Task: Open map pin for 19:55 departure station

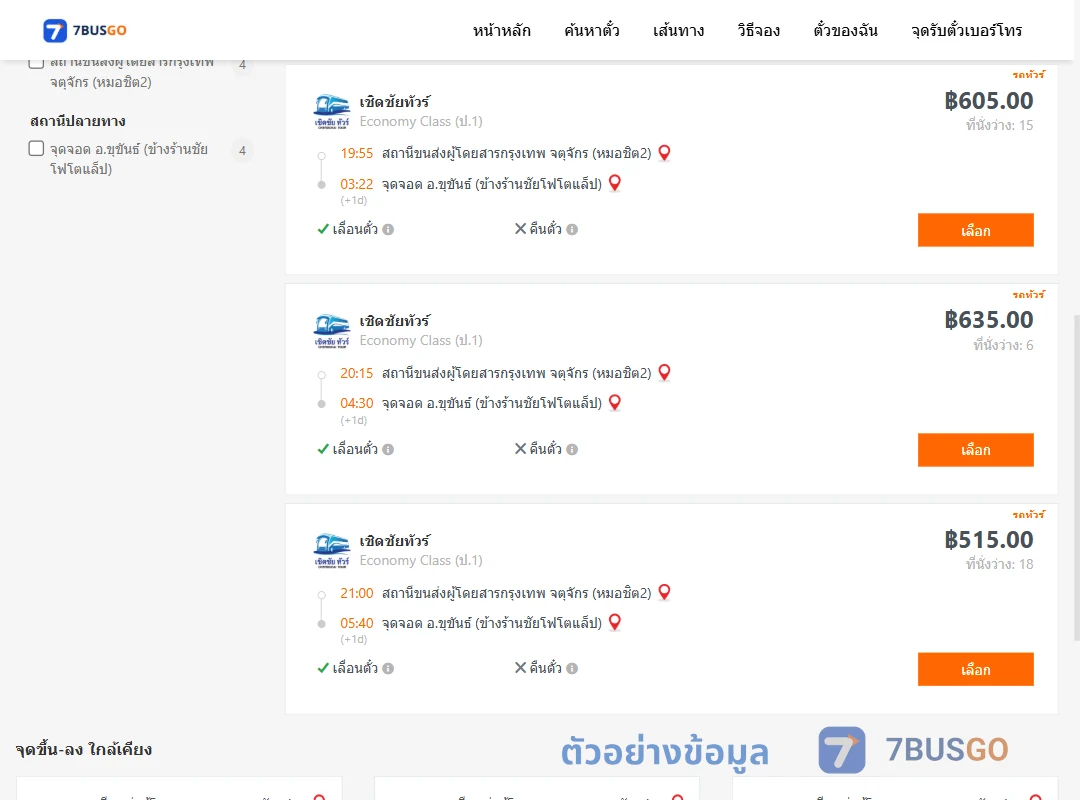Action: [664, 153]
